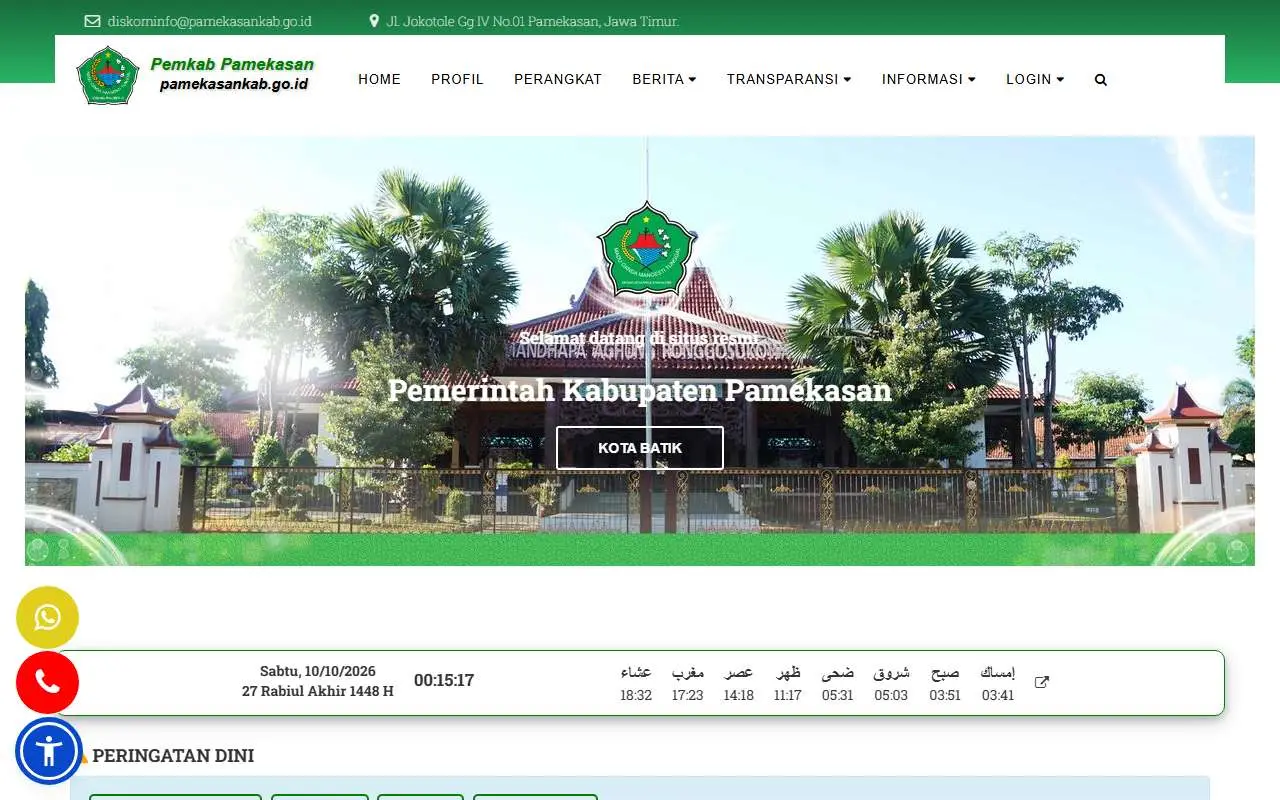The height and width of the screenshot is (800, 1280).
Task: Click the prayer time 11:17
Action: (x=788, y=695)
